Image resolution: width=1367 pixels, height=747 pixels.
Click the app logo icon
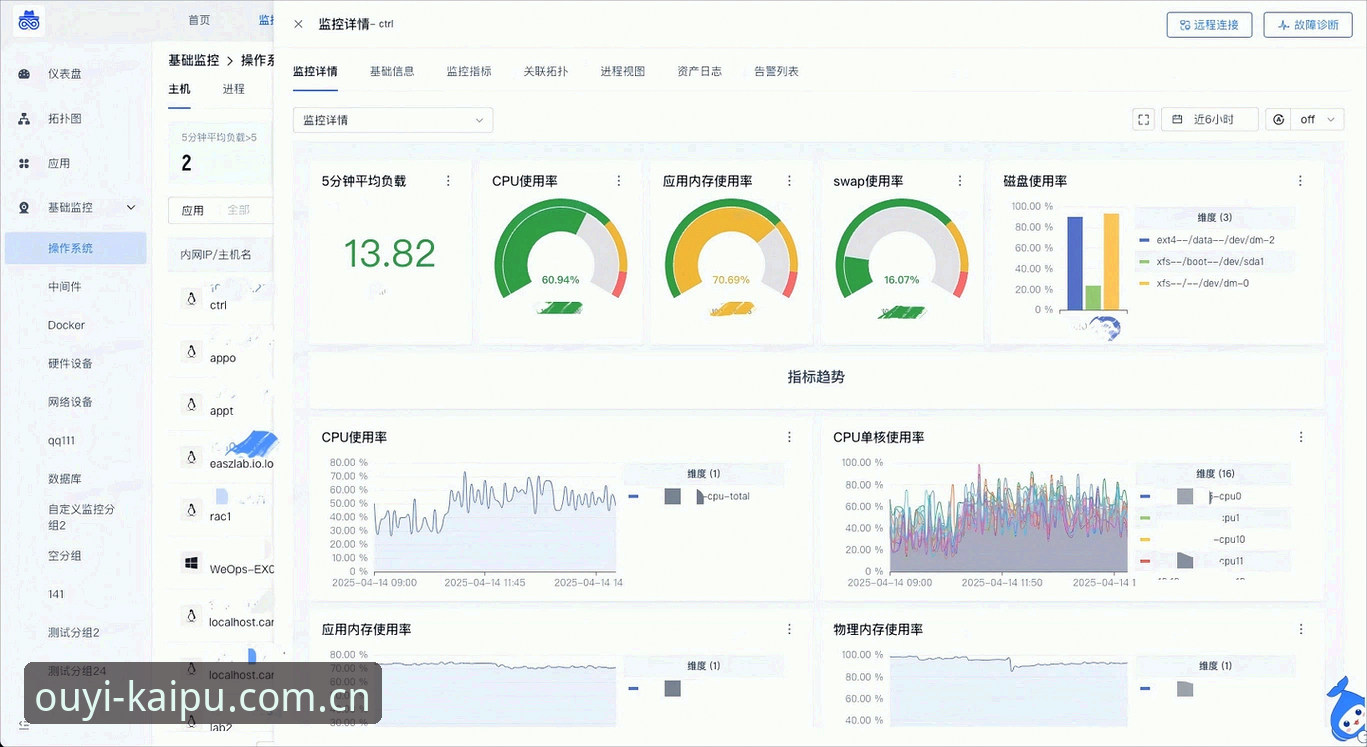coord(29,21)
